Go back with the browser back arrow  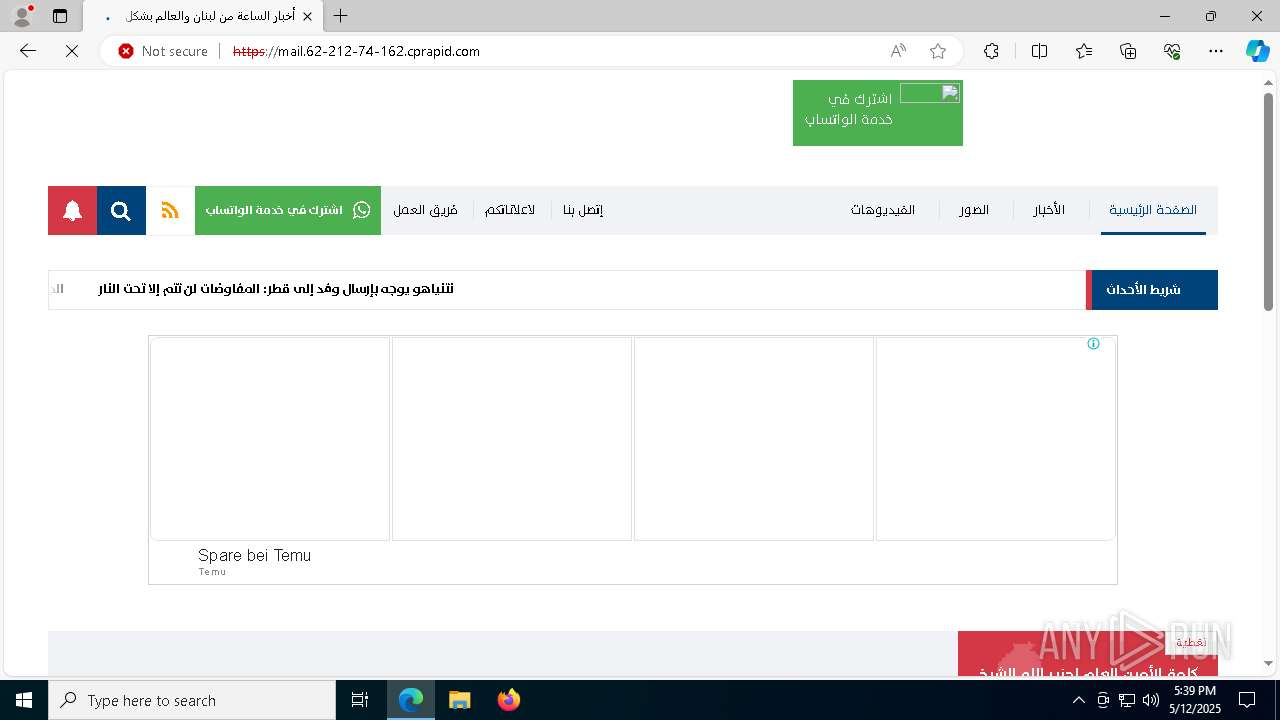[28, 51]
